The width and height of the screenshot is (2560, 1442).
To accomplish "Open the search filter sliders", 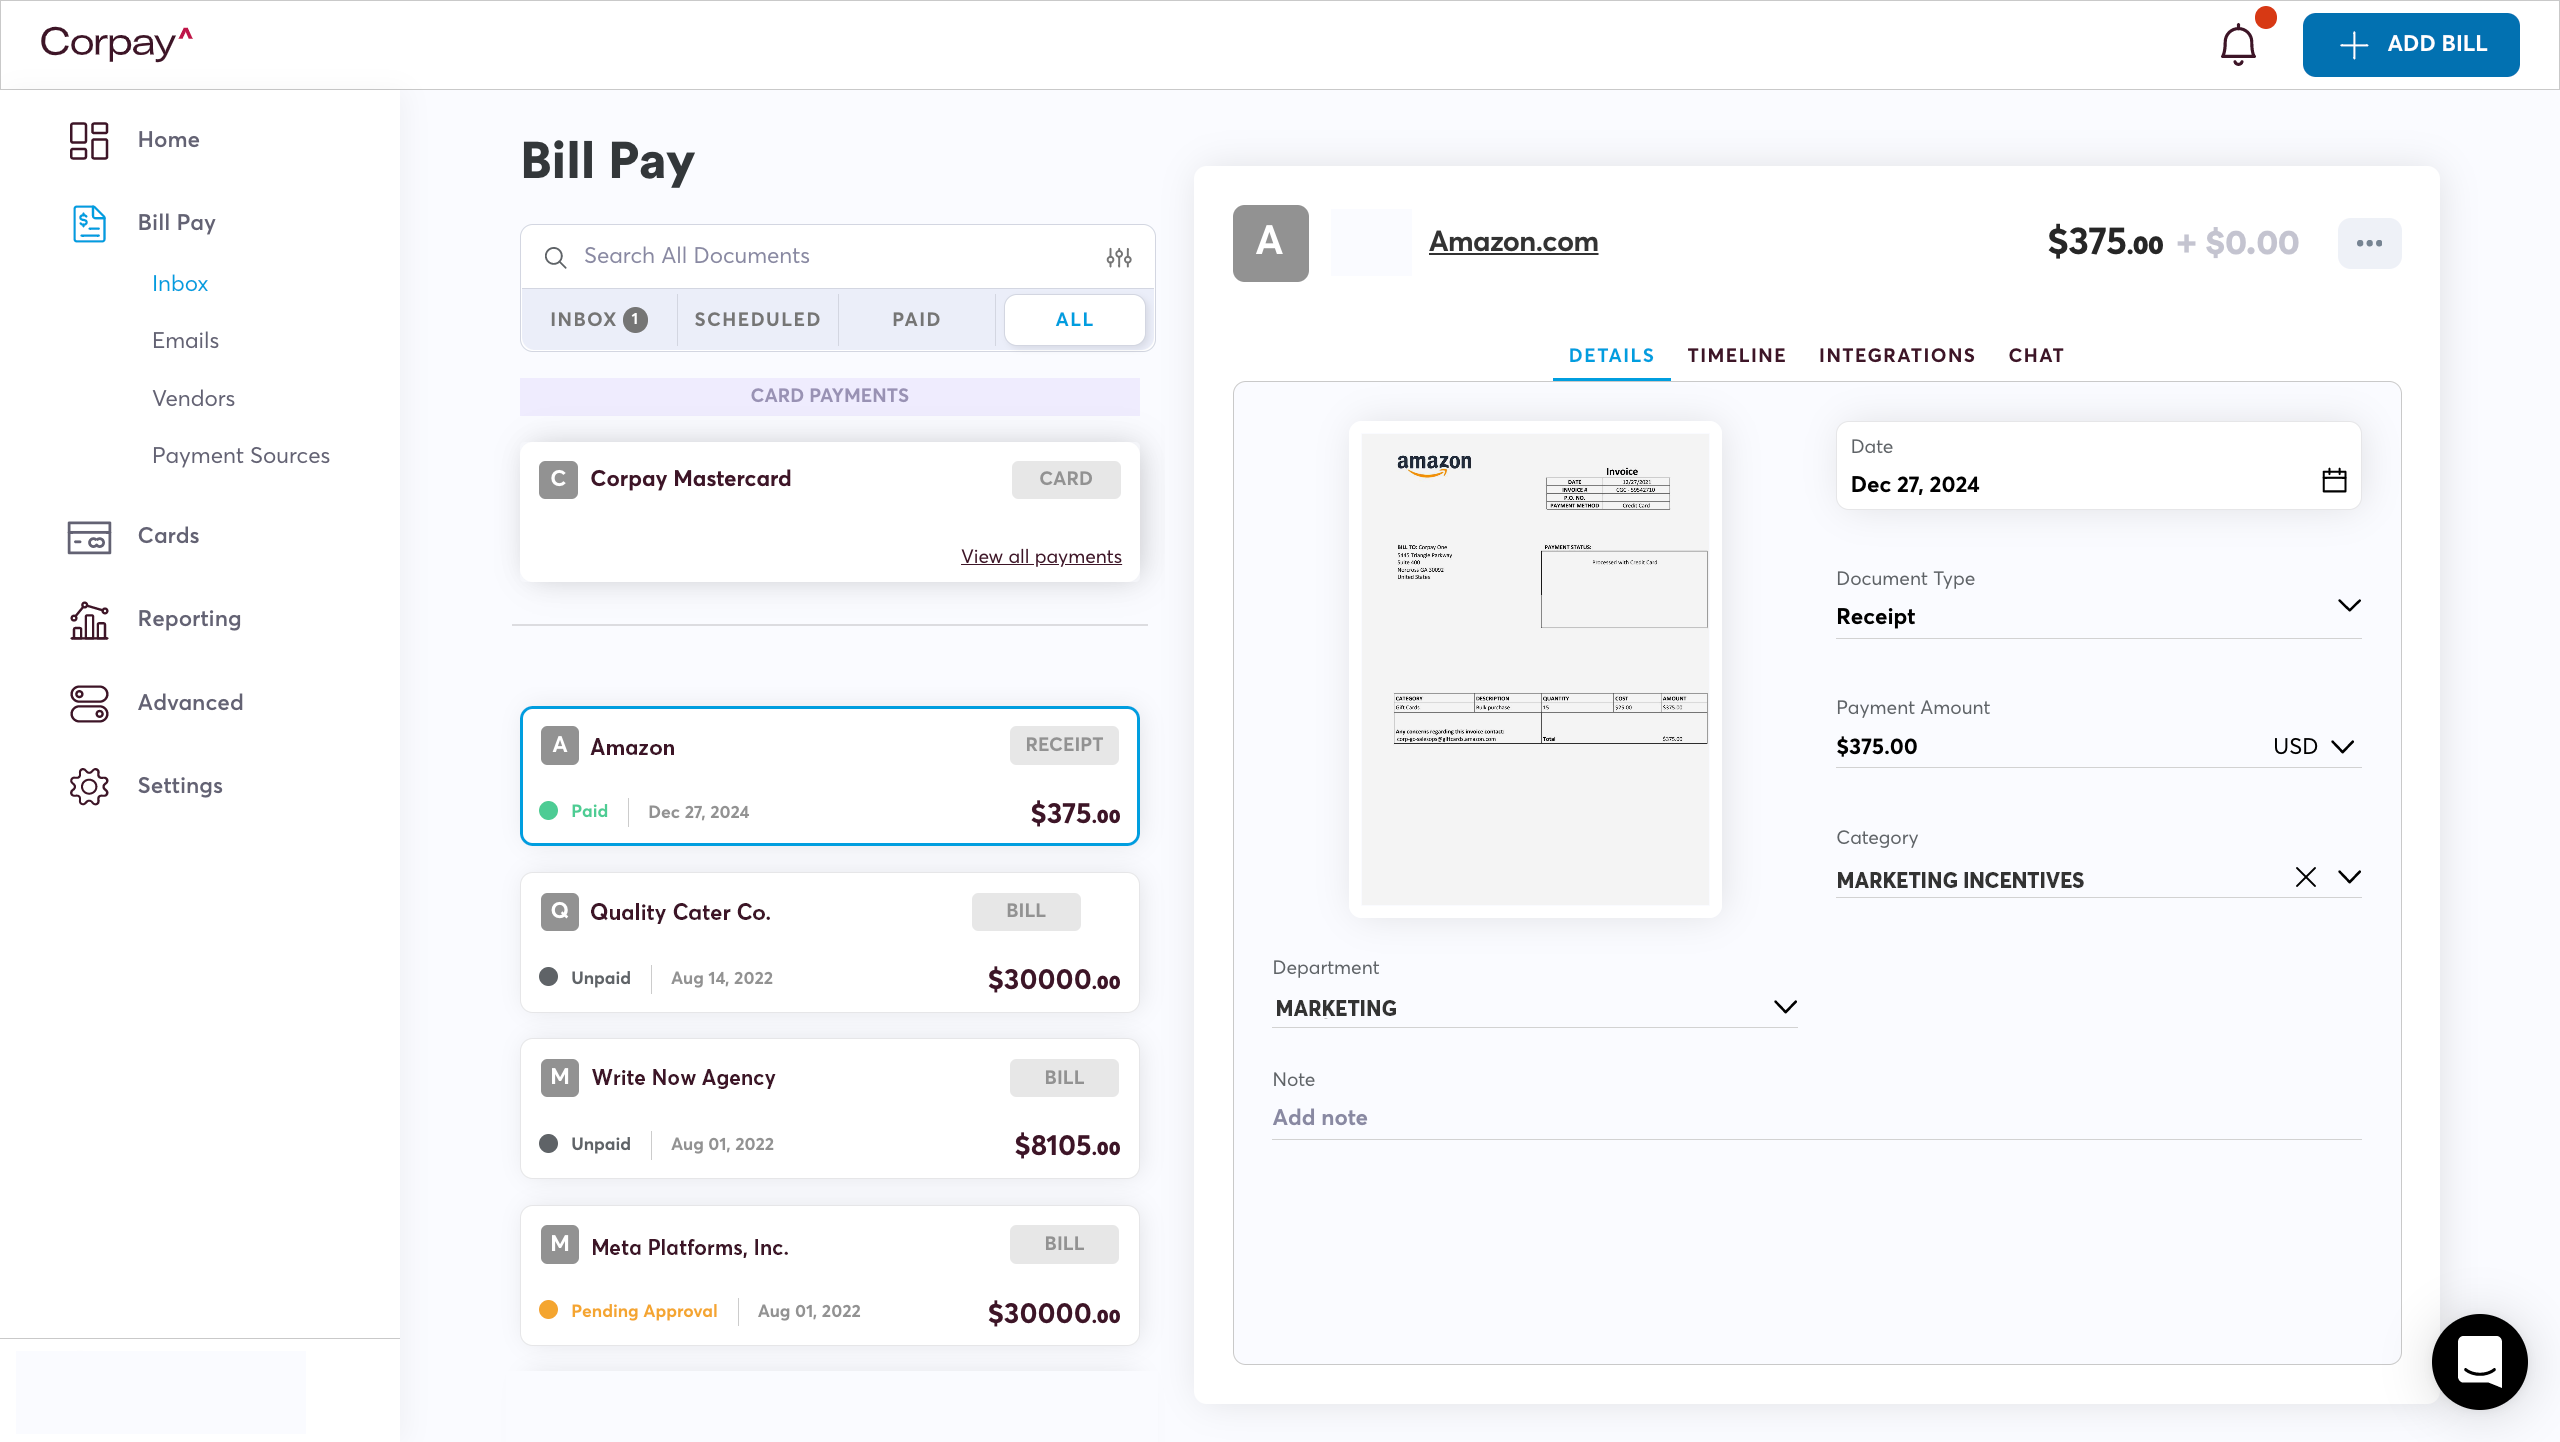I will (1119, 256).
